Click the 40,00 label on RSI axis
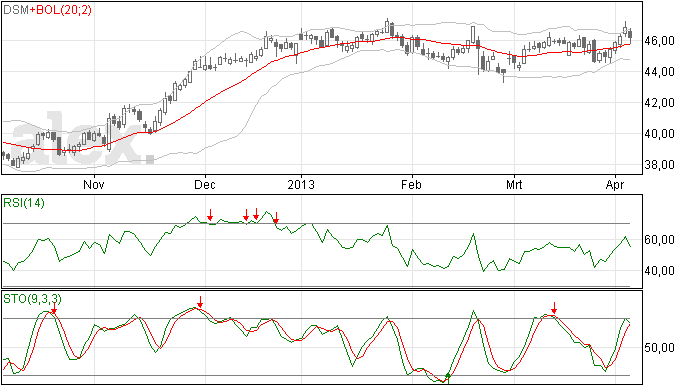This screenshot has width=690, height=387. (x=659, y=271)
